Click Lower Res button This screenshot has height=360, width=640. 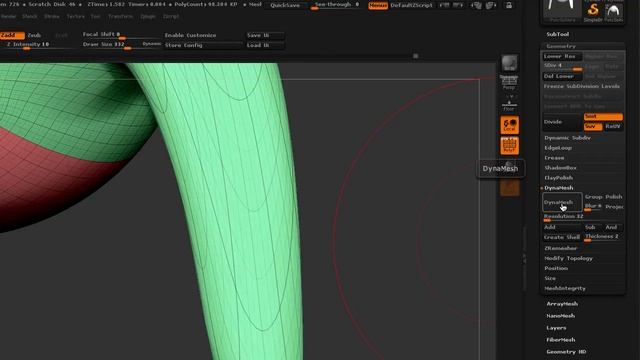click(562, 56)
